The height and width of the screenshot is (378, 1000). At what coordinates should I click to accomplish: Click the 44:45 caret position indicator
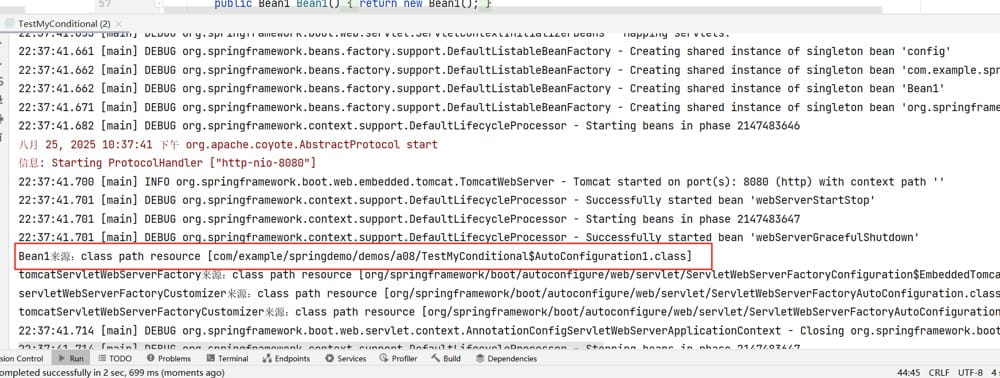[908, 372]
